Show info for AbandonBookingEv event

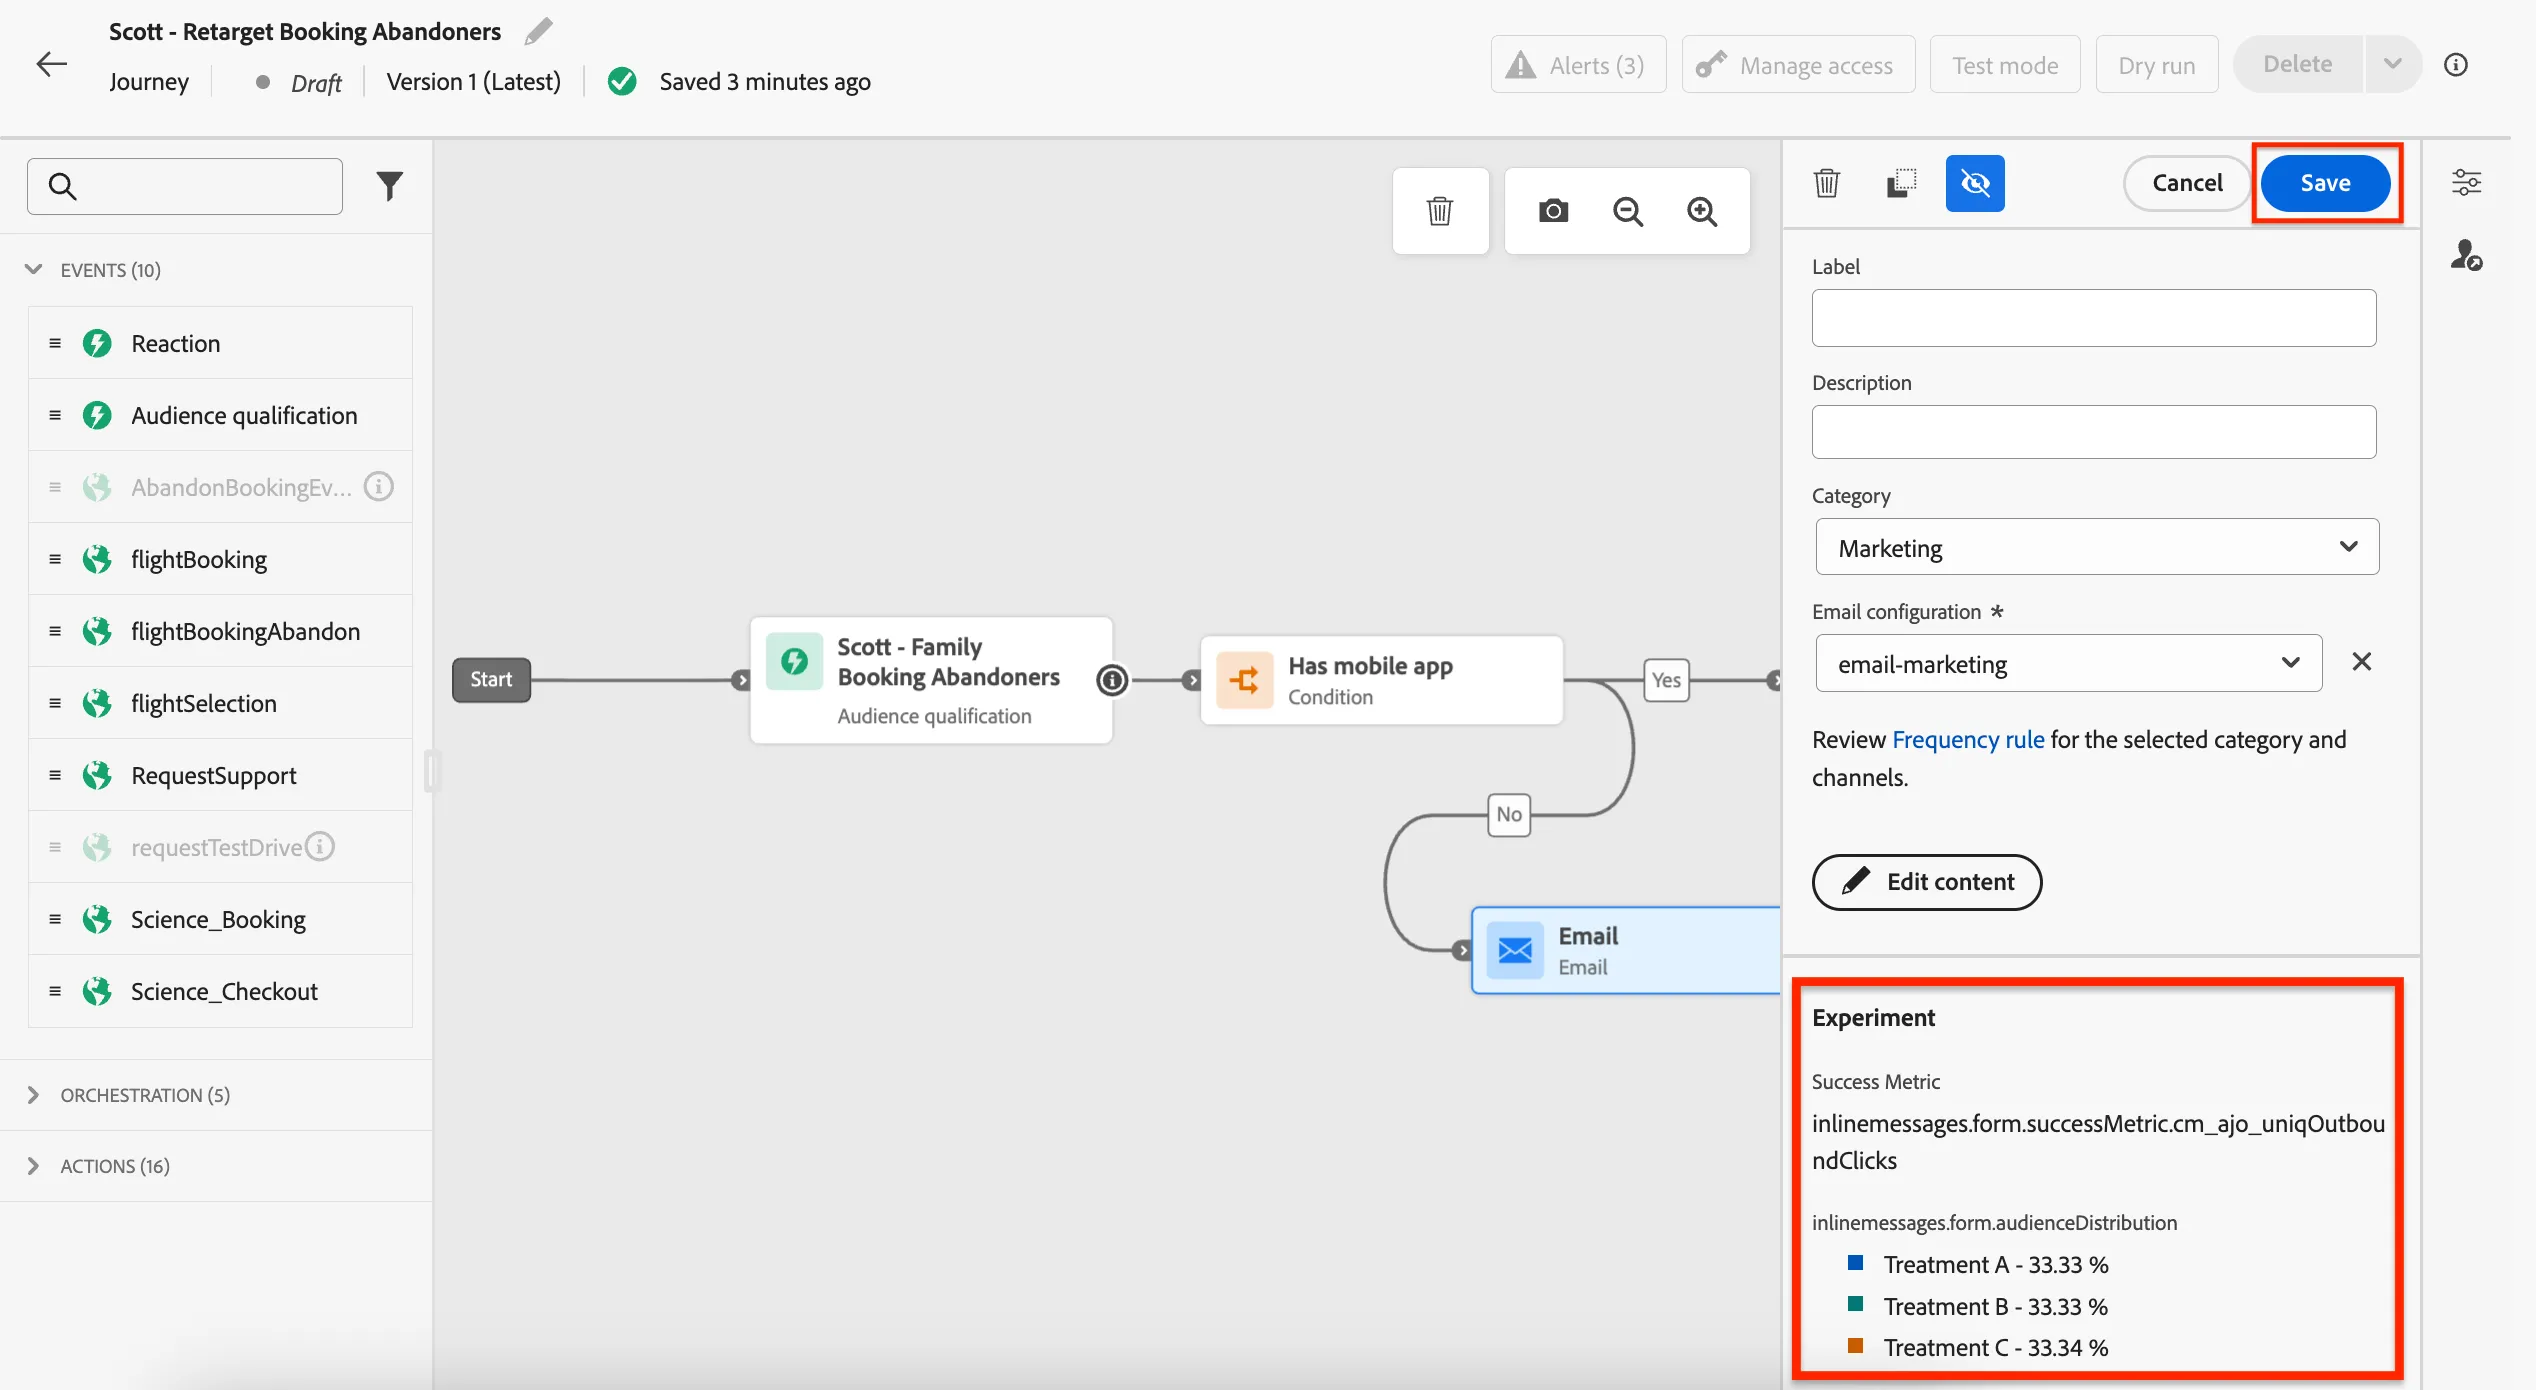(378, 487)
